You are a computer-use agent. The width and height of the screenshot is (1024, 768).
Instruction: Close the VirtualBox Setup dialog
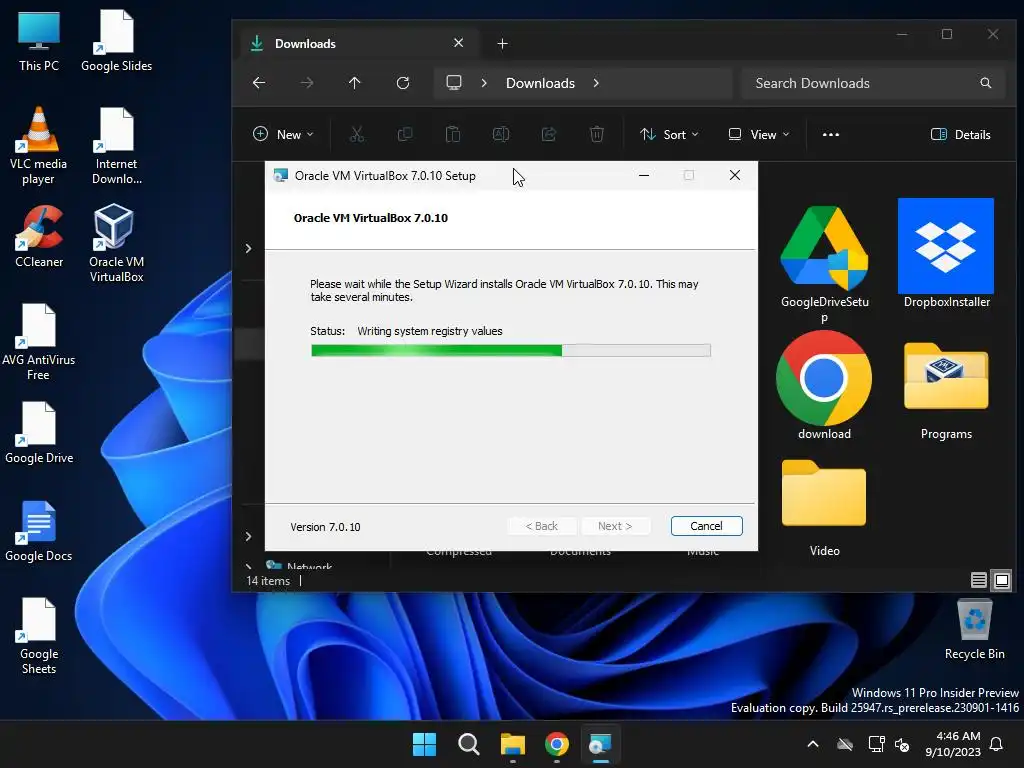click(x=735, y=175)
